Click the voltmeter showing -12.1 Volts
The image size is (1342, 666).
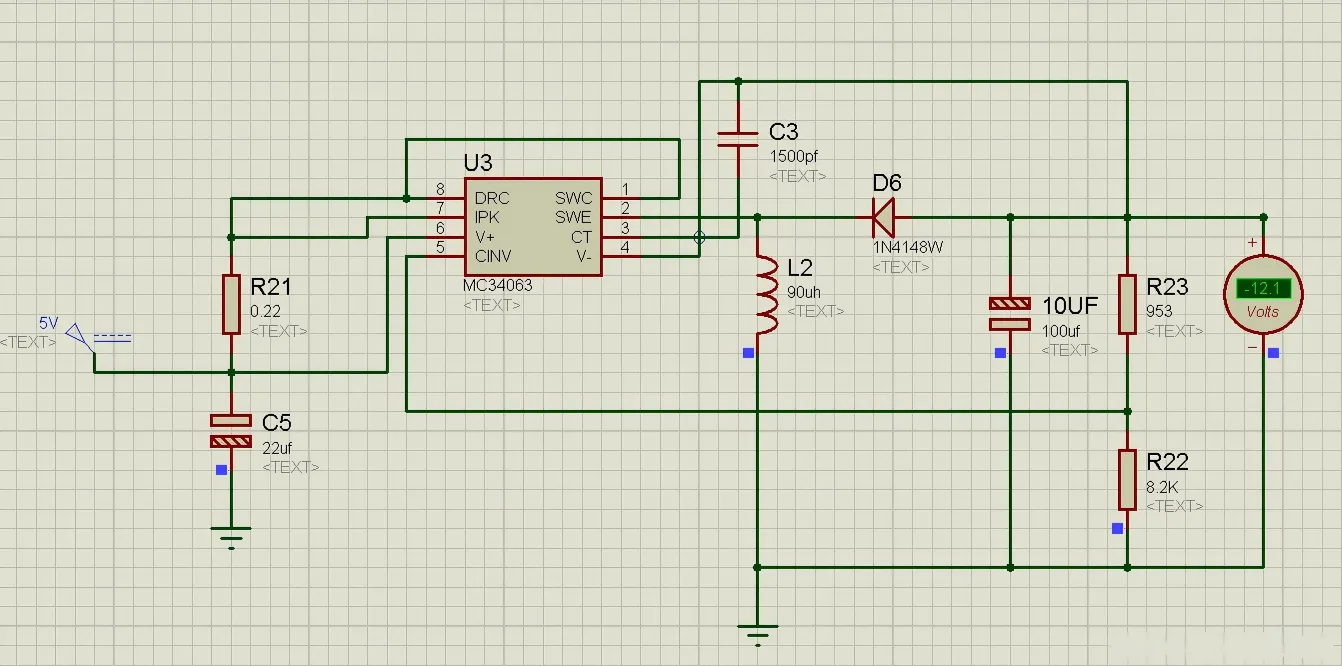[1263, 293]
